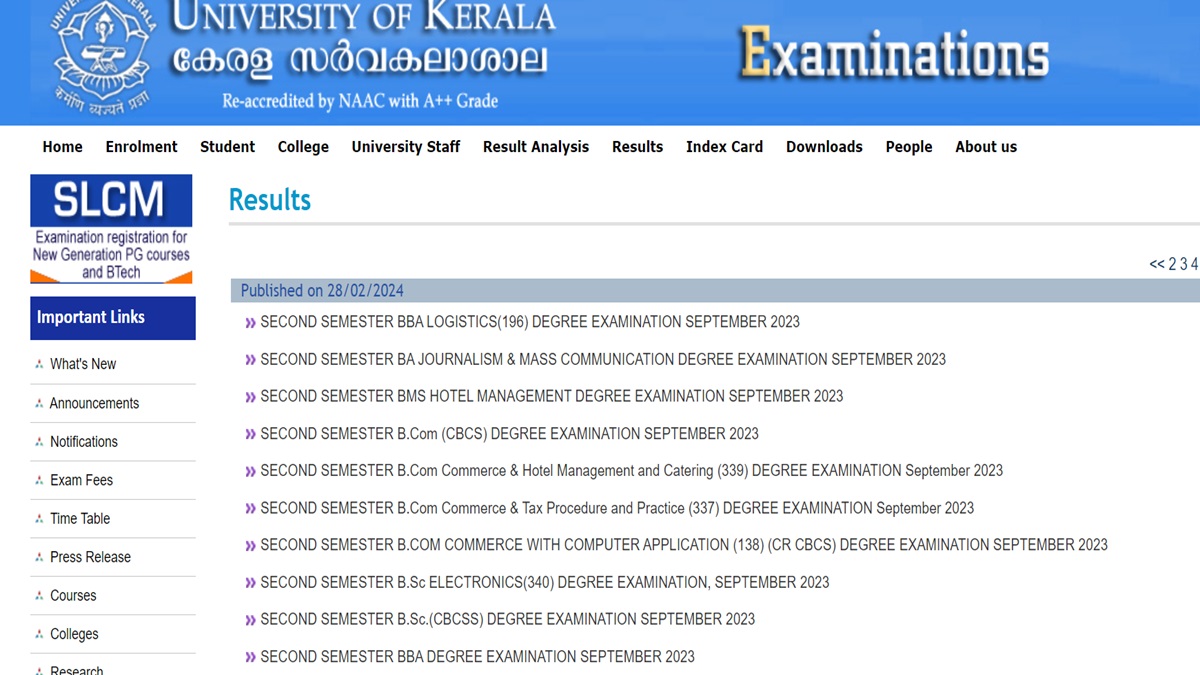Open the Enrolment menu

141,146
